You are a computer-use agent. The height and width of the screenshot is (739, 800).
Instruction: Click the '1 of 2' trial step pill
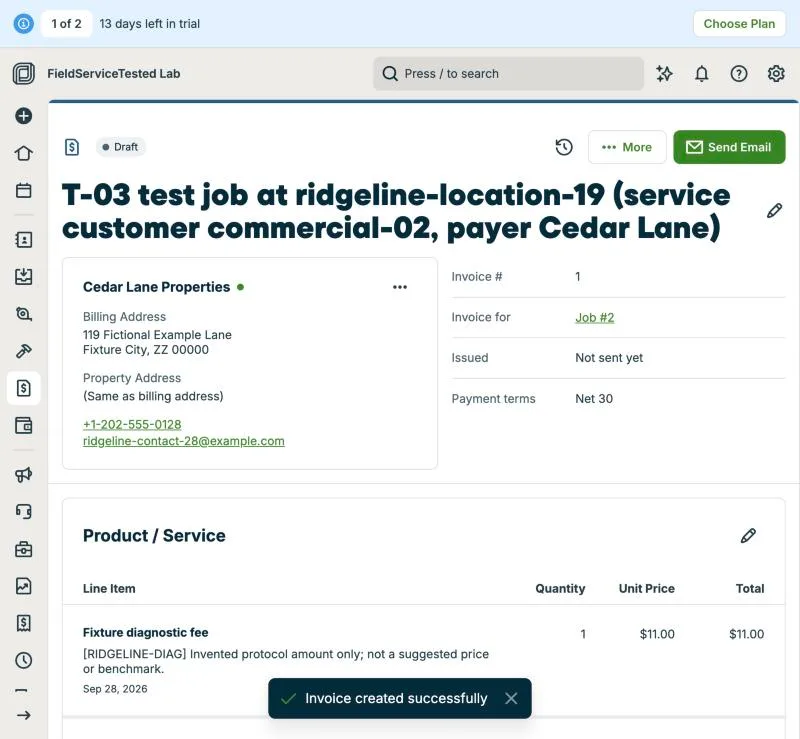click(x=66, y=23)
